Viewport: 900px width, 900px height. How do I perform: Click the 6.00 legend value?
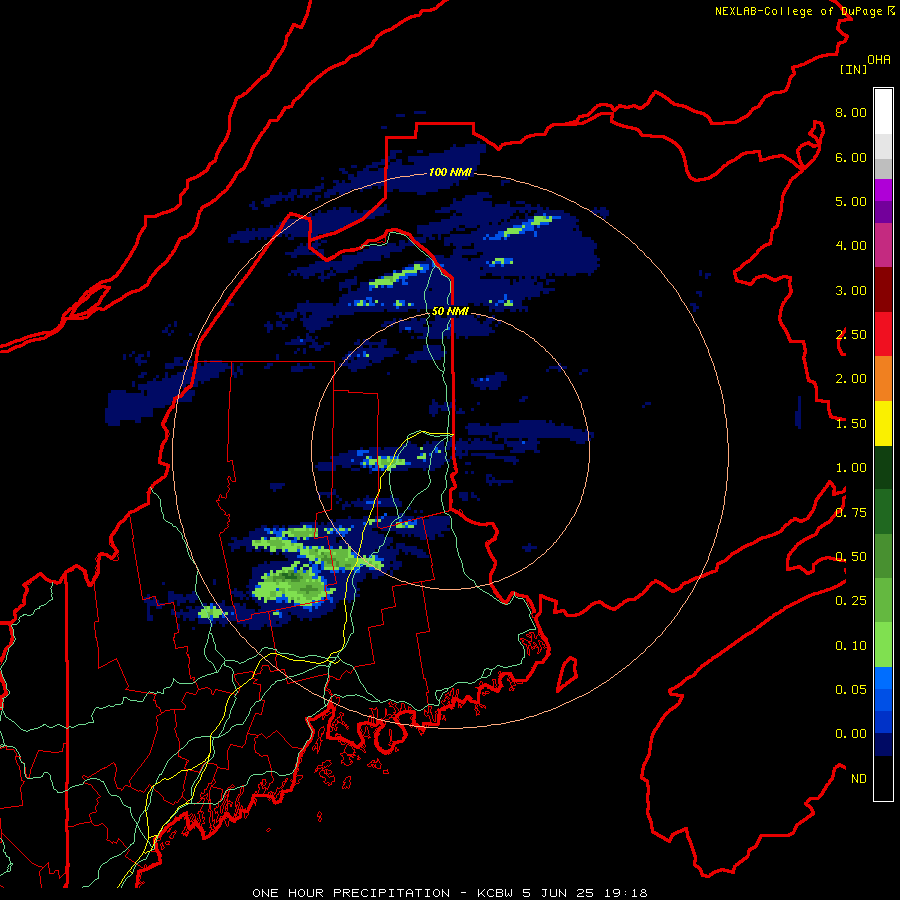[851, 157]
